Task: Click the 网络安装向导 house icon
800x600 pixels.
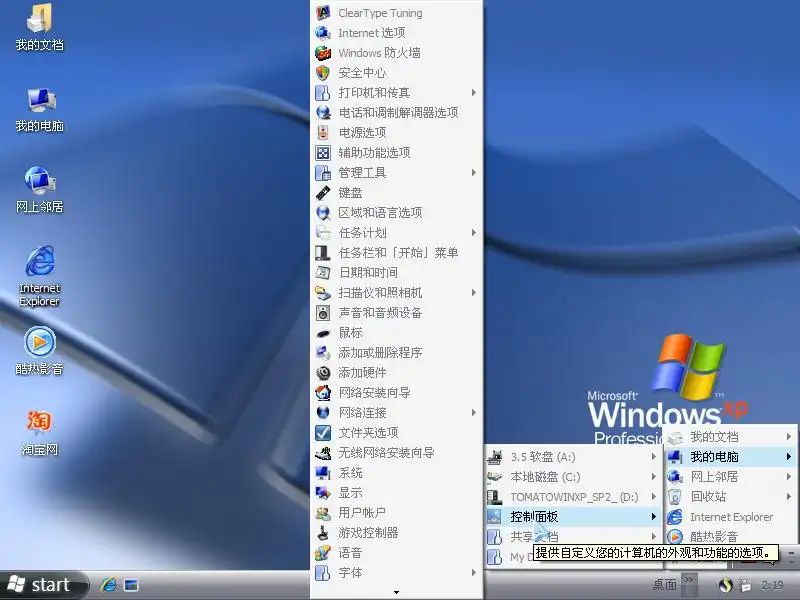Action: click(x=323, y=393)
